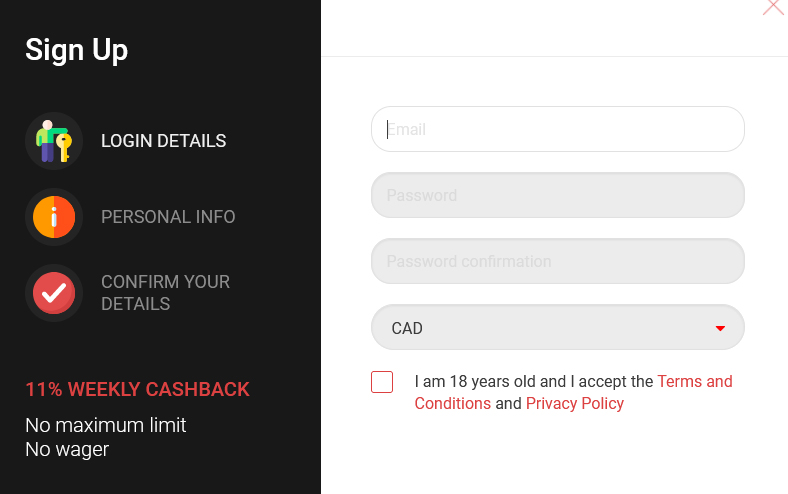Open the CAD currency selector
This screenshot has height=494, width=788.
[x=558, y=327]
